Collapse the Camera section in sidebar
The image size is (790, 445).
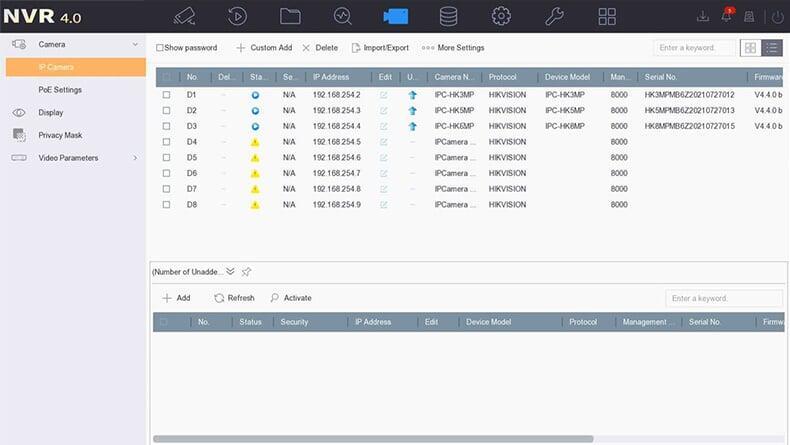(x=135, y=45)
